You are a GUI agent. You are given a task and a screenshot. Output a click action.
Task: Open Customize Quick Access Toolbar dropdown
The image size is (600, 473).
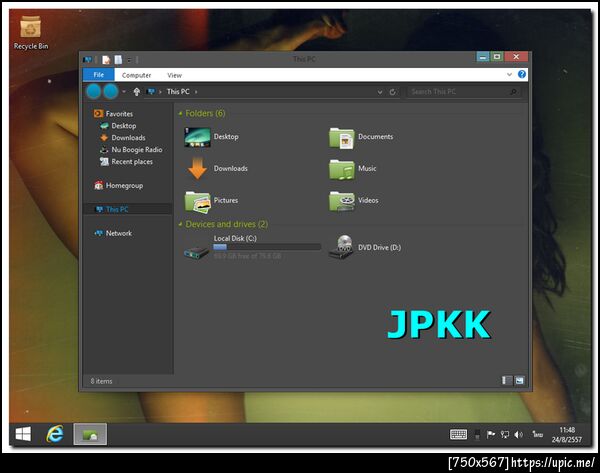tap(129, 60)
